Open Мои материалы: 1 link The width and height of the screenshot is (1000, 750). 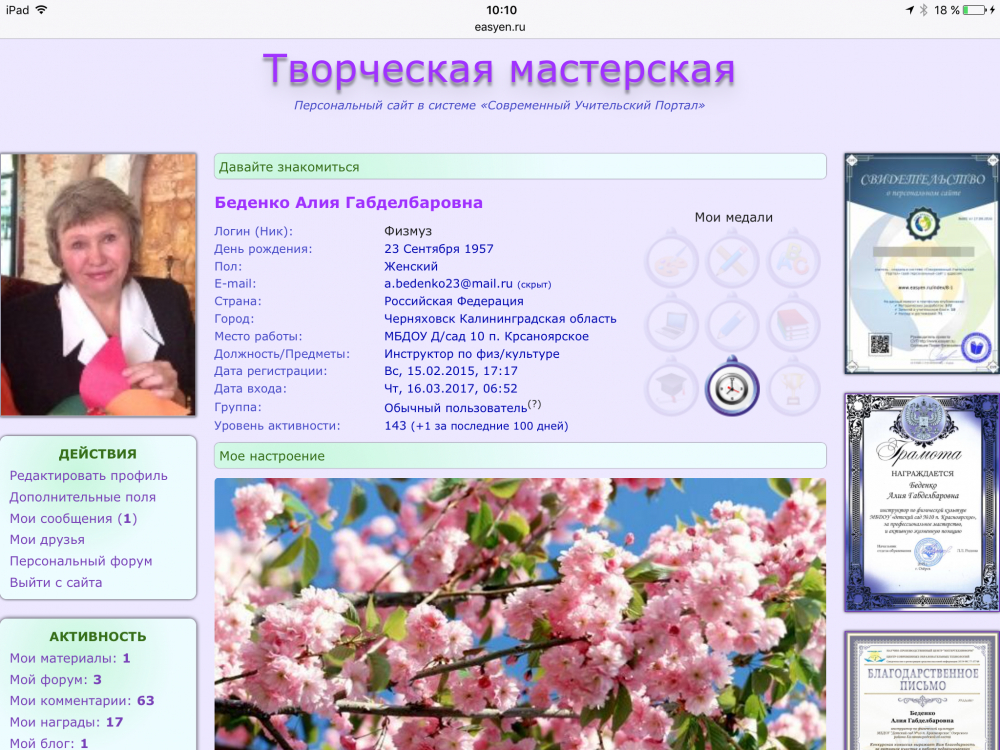click(x=70, y=658)
